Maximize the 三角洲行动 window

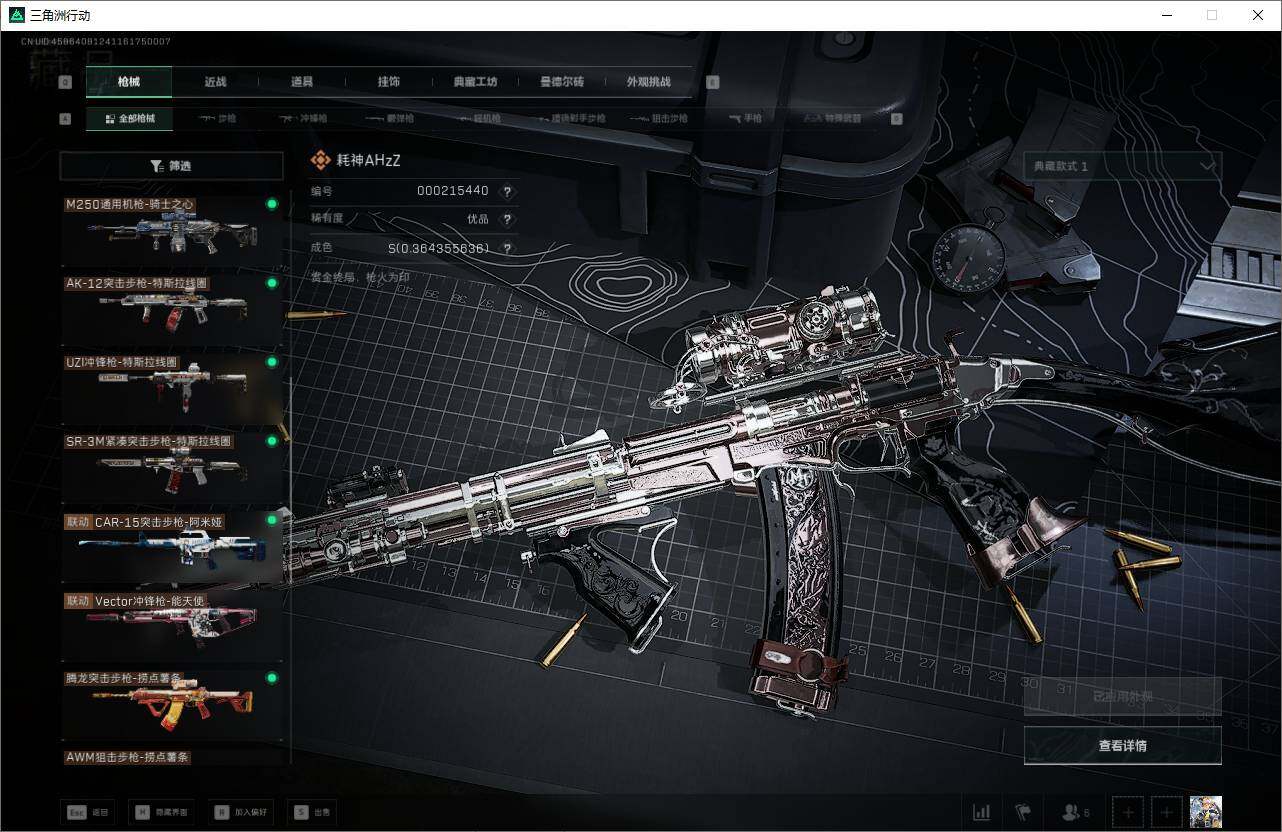(x=1212, y=15)
